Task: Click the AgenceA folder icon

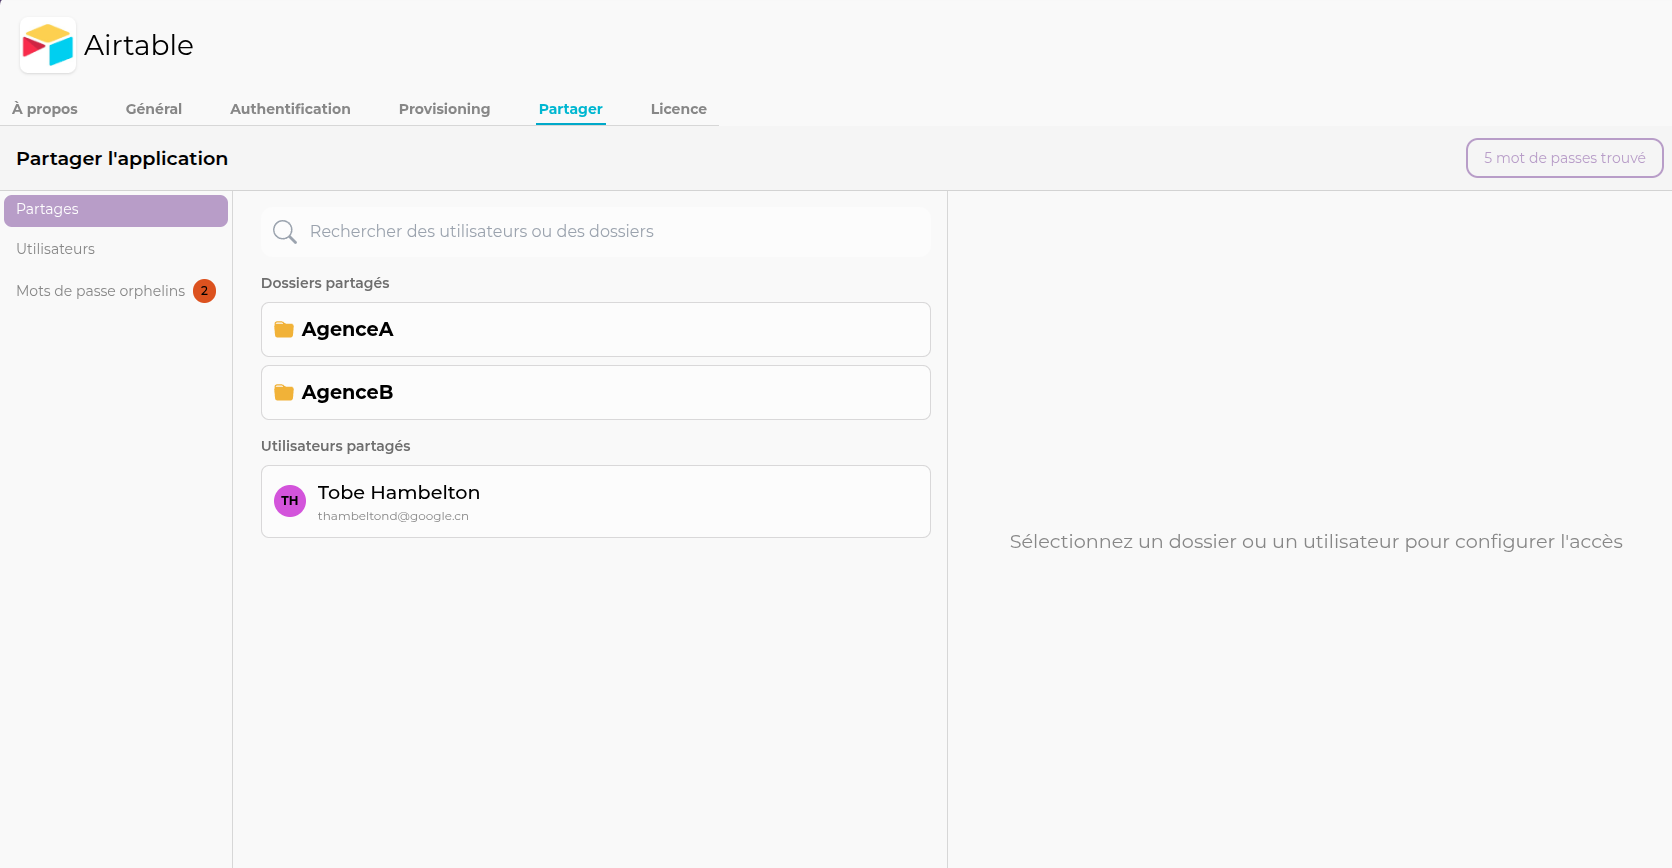Action: pos(284,330)
